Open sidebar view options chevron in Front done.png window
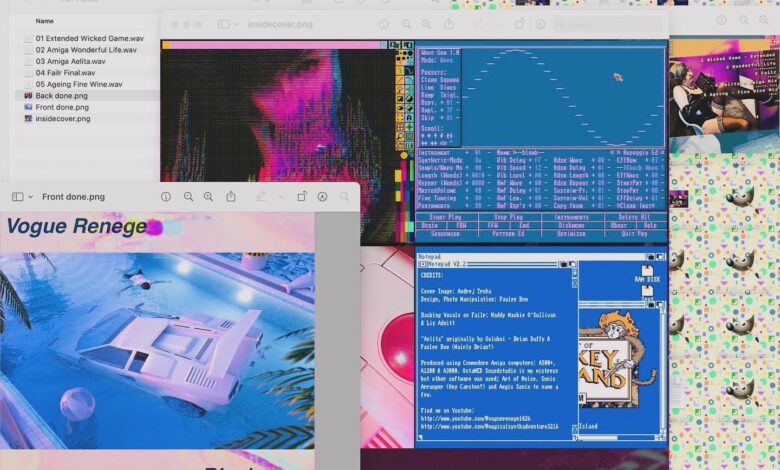This screenshot has width=780, height=470. pos(30,197)
